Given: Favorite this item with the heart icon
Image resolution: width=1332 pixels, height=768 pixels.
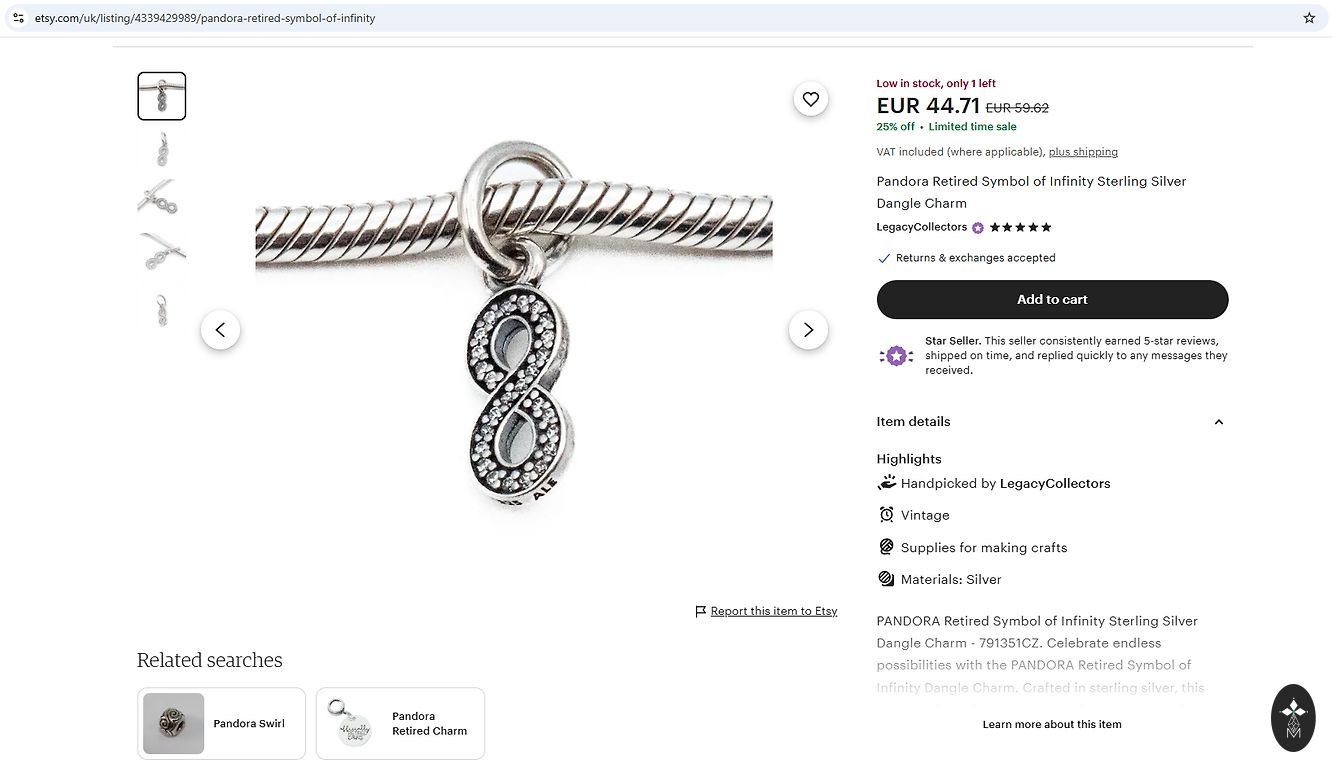Looking at the screenshot, I should [811, 99].
